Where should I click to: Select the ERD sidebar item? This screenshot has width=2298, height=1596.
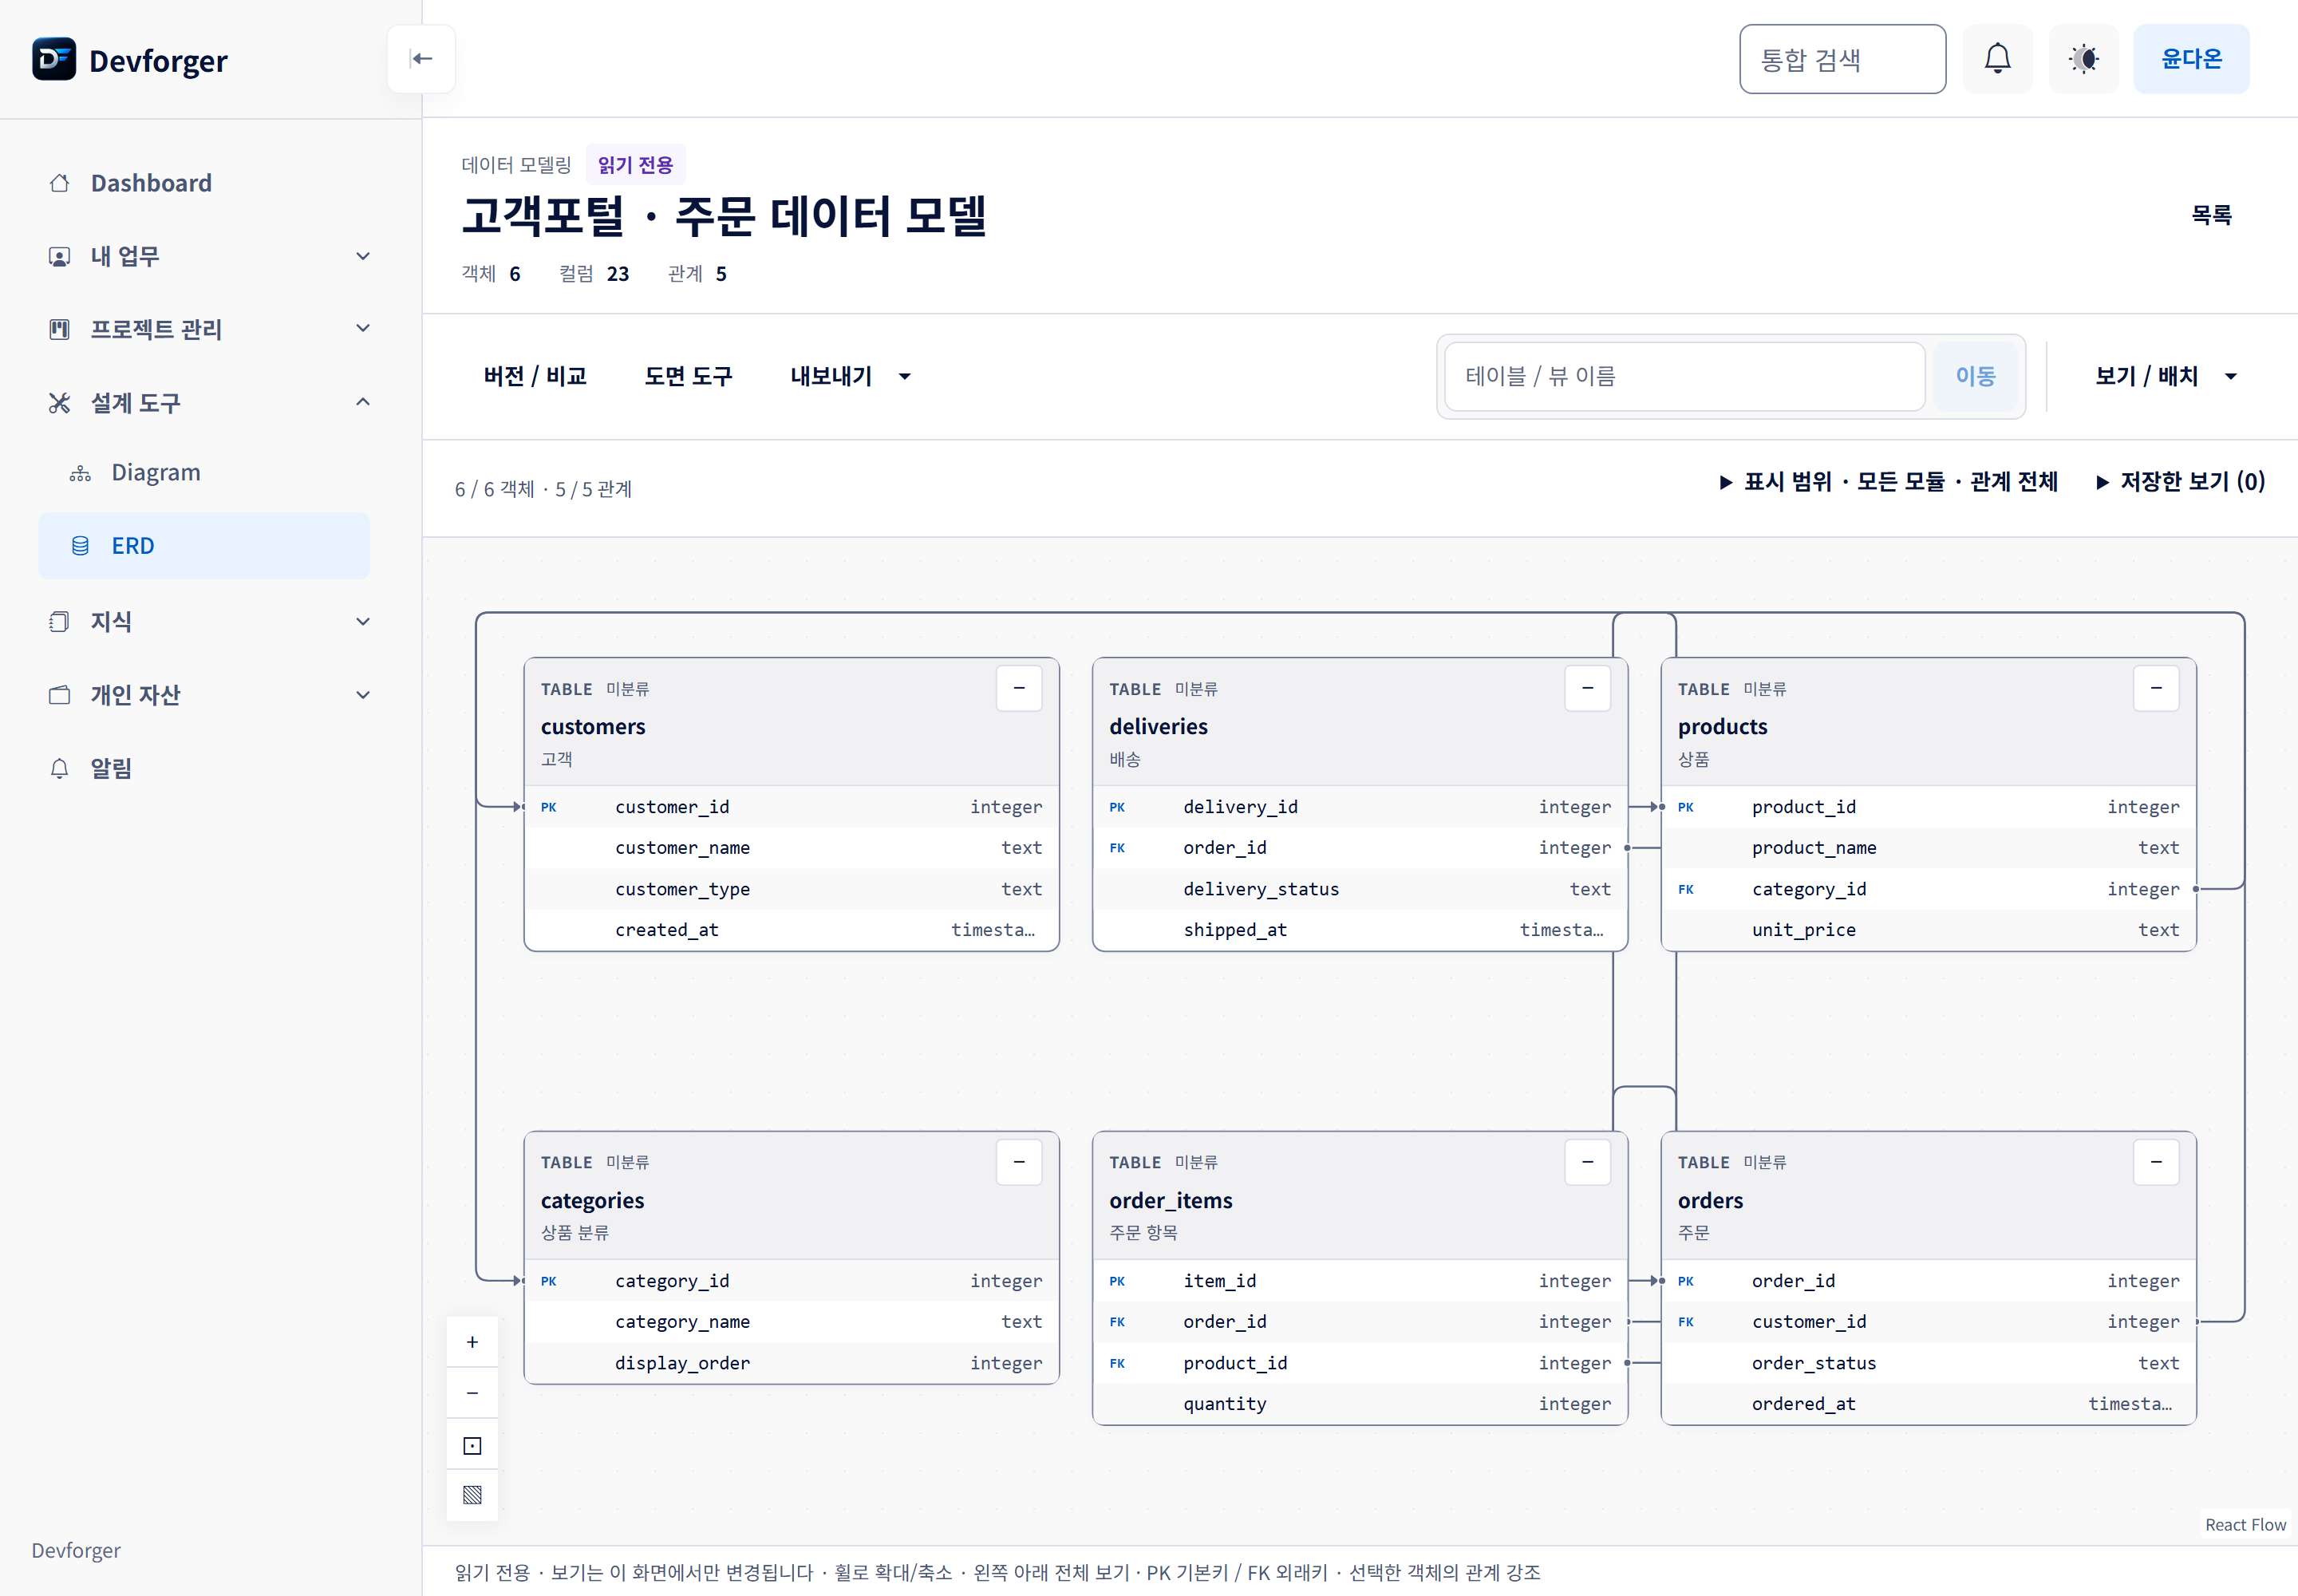[204, 546]
